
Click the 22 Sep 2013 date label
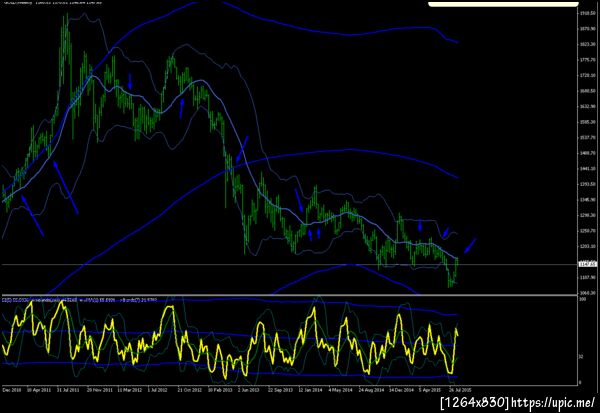280,390
